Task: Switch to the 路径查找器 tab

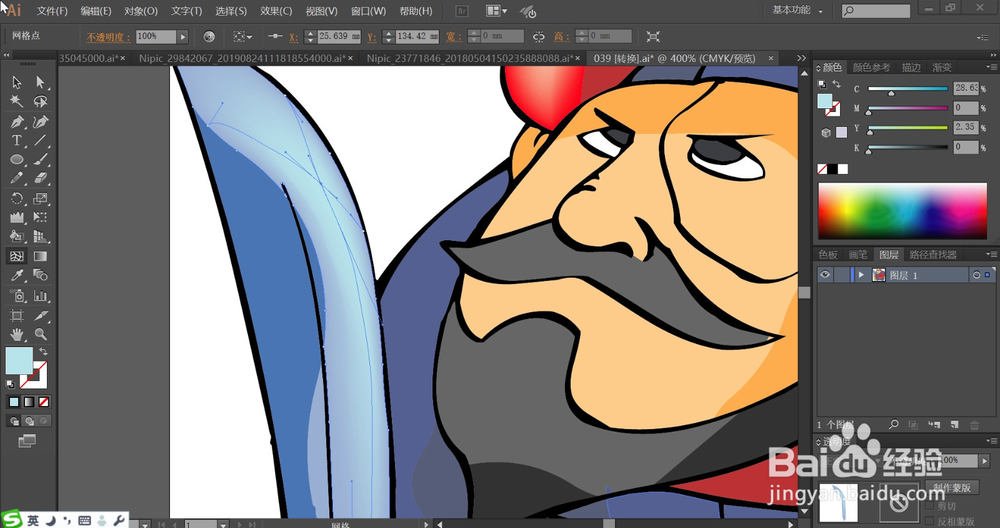Action: point(933,254)
